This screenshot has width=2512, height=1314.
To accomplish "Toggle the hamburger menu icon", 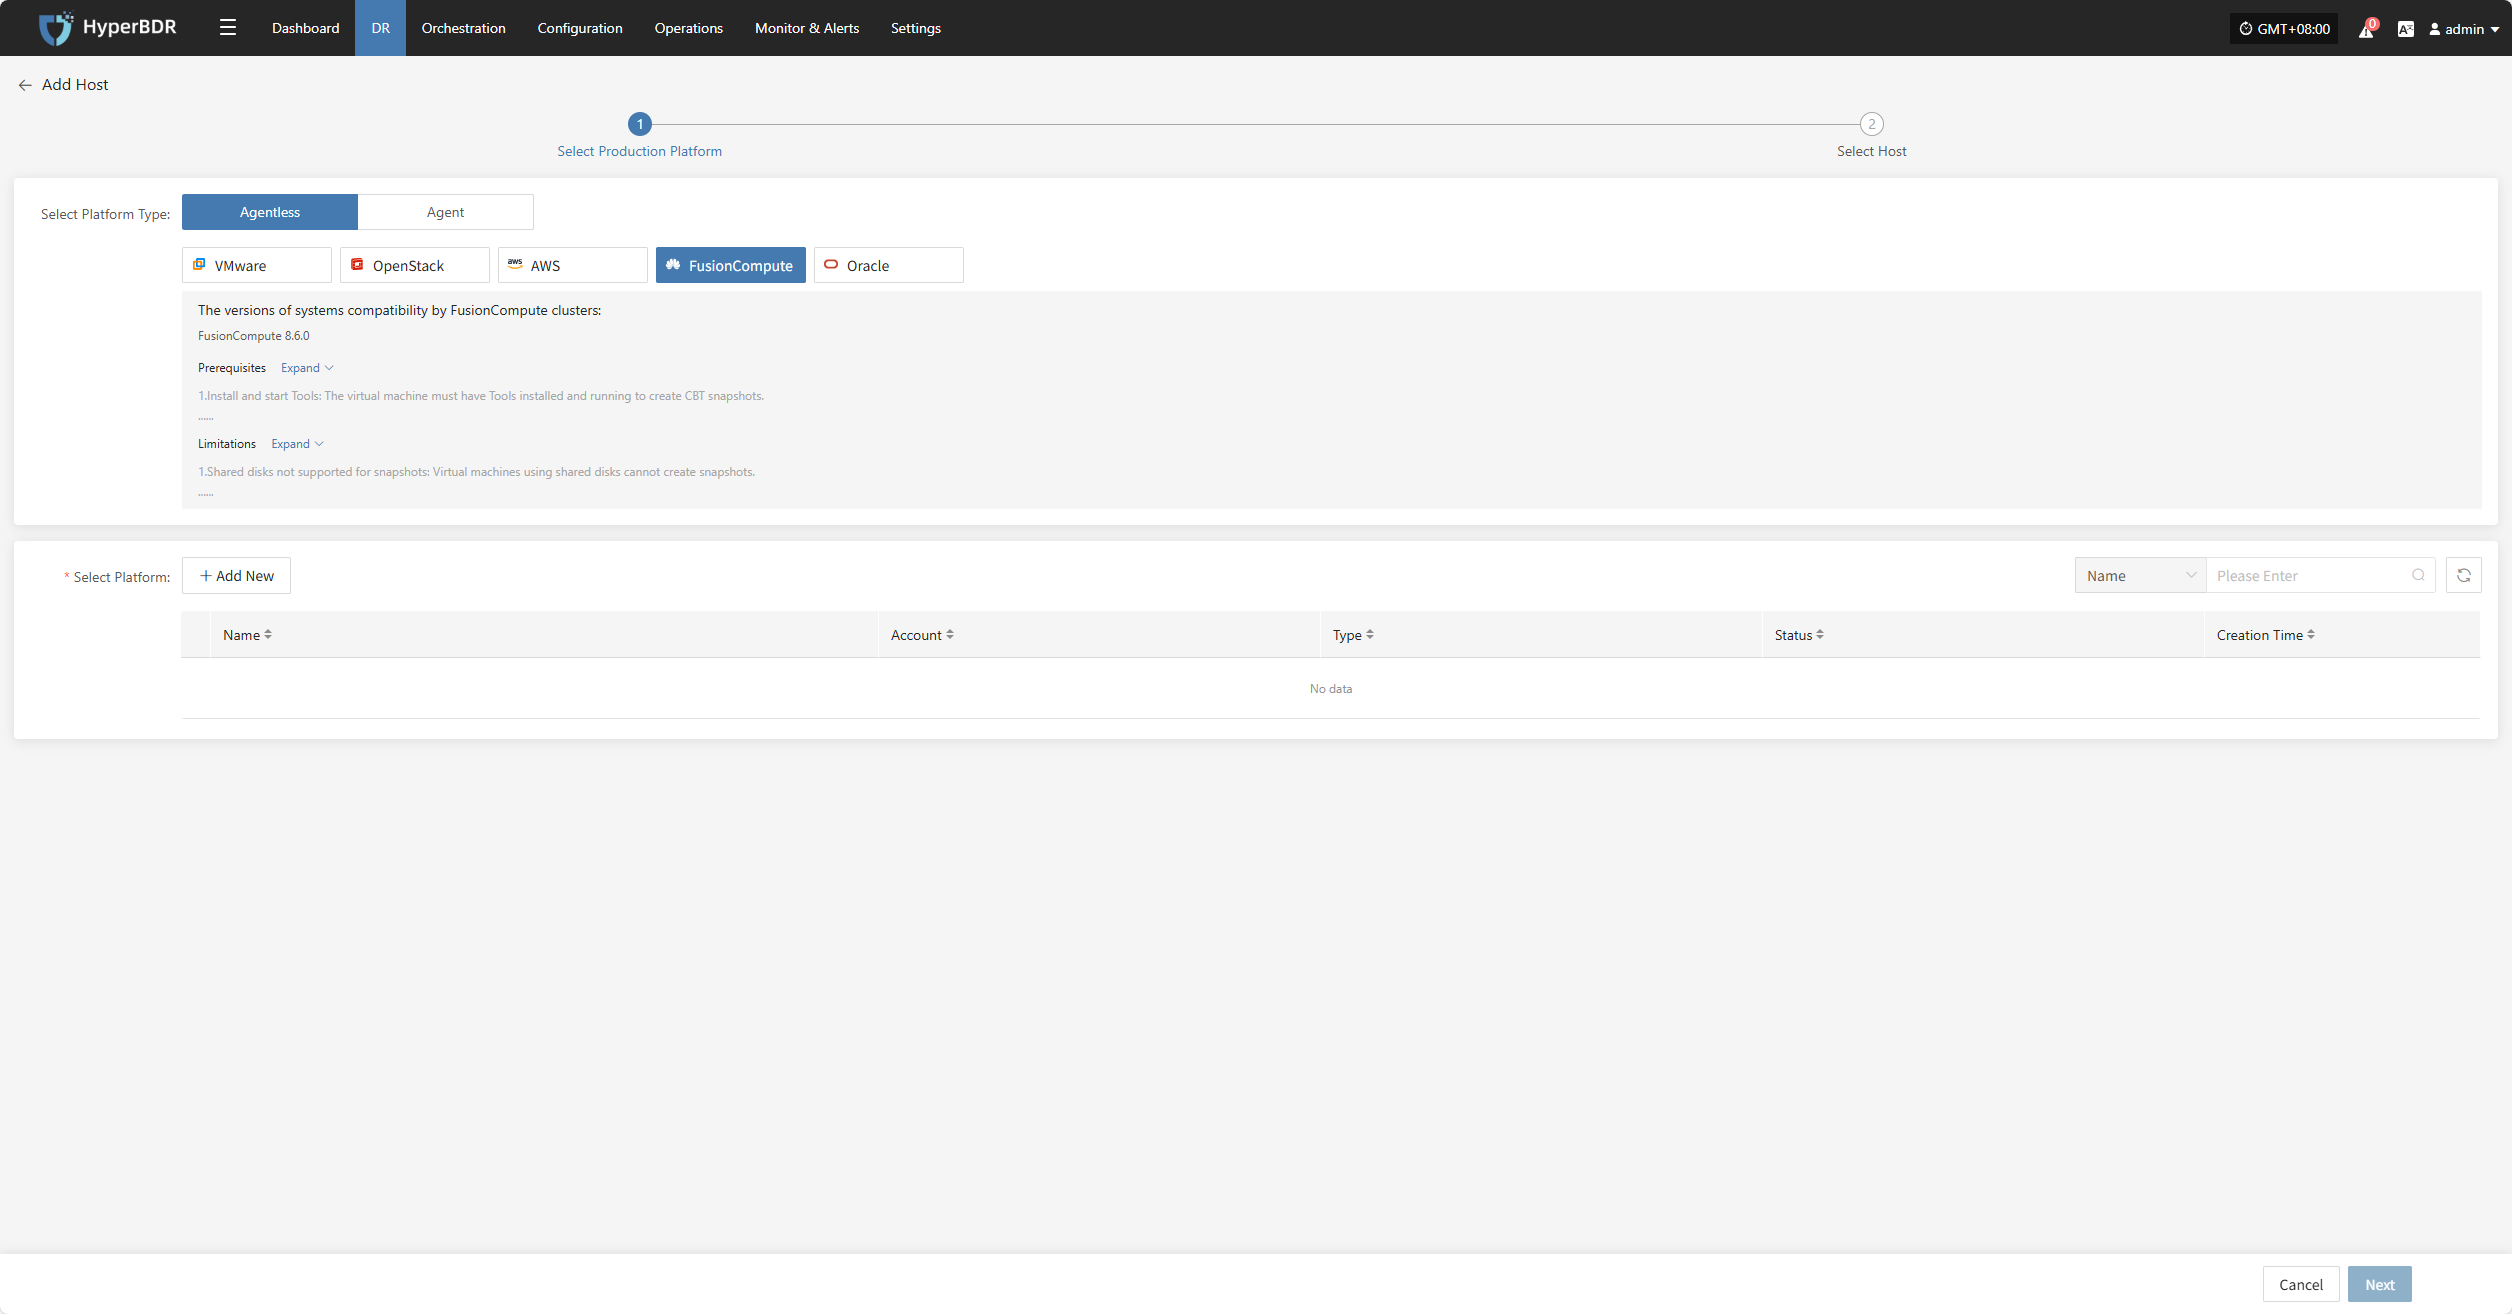I will [228, 28].
